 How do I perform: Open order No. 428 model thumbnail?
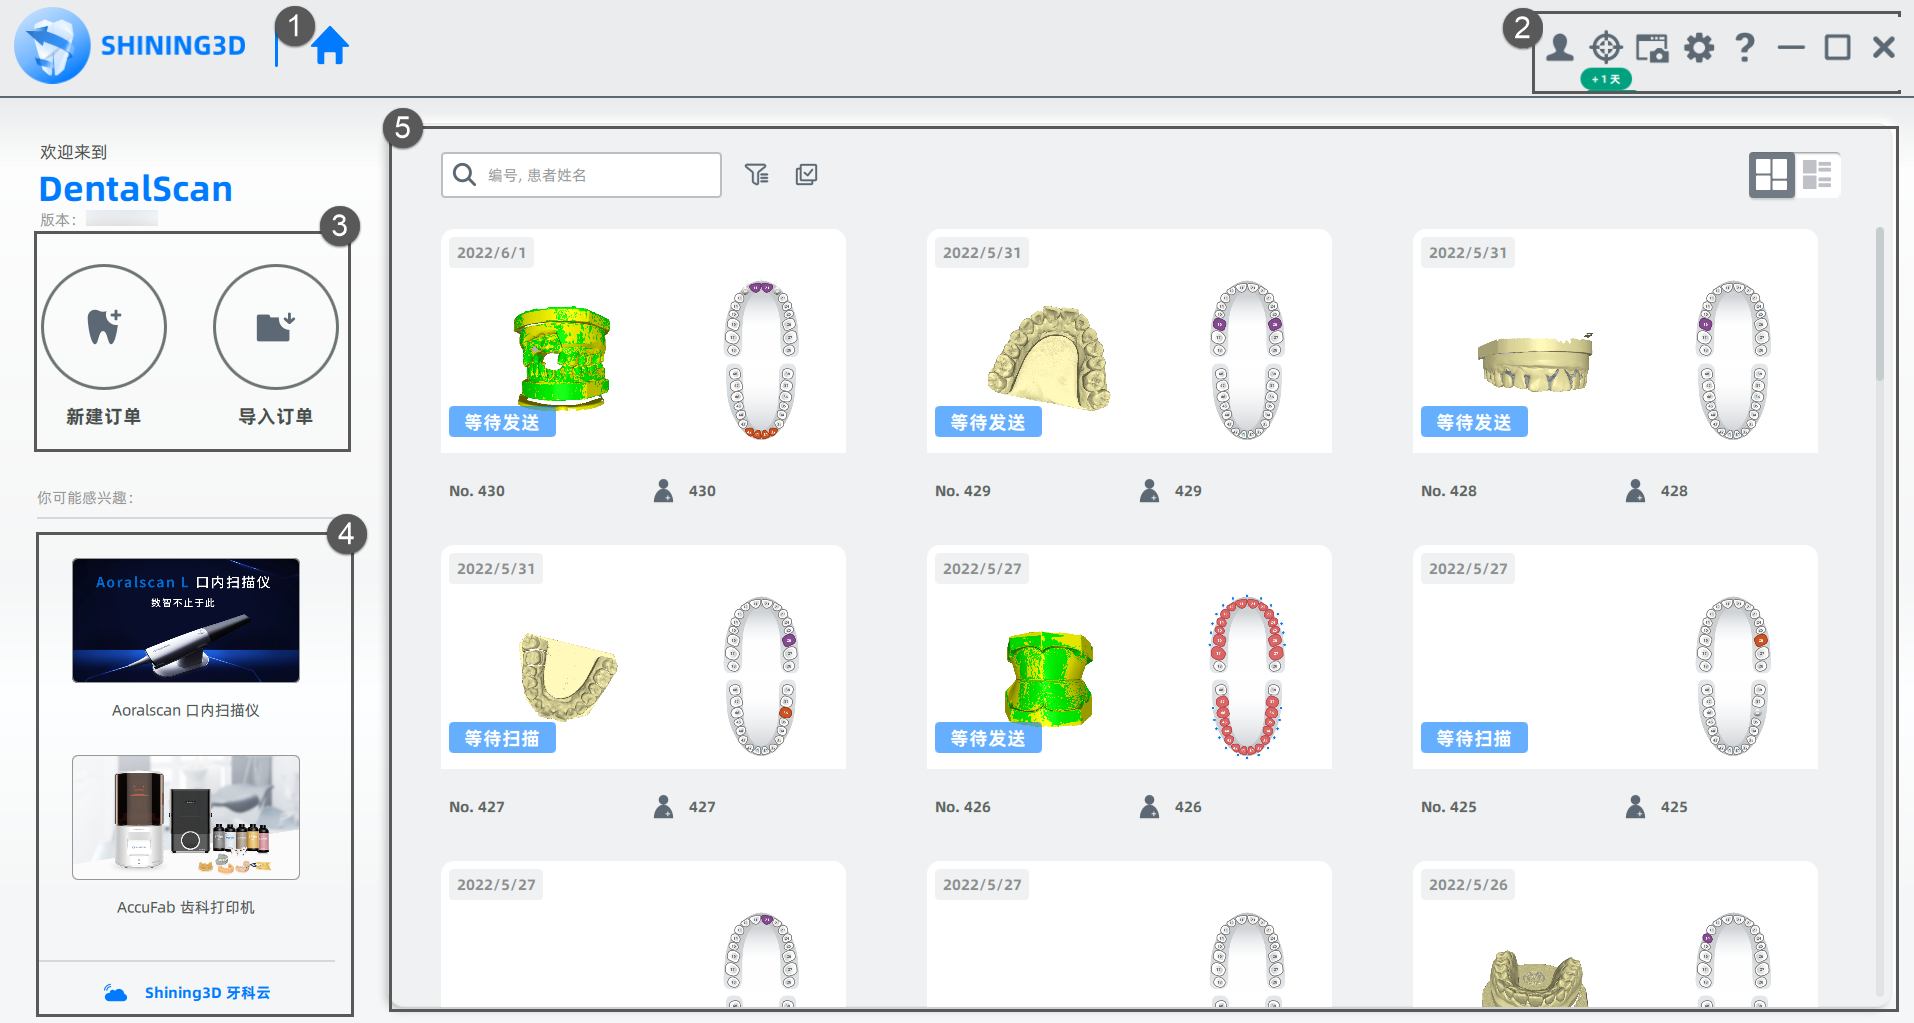click(x=1535, y=362)
